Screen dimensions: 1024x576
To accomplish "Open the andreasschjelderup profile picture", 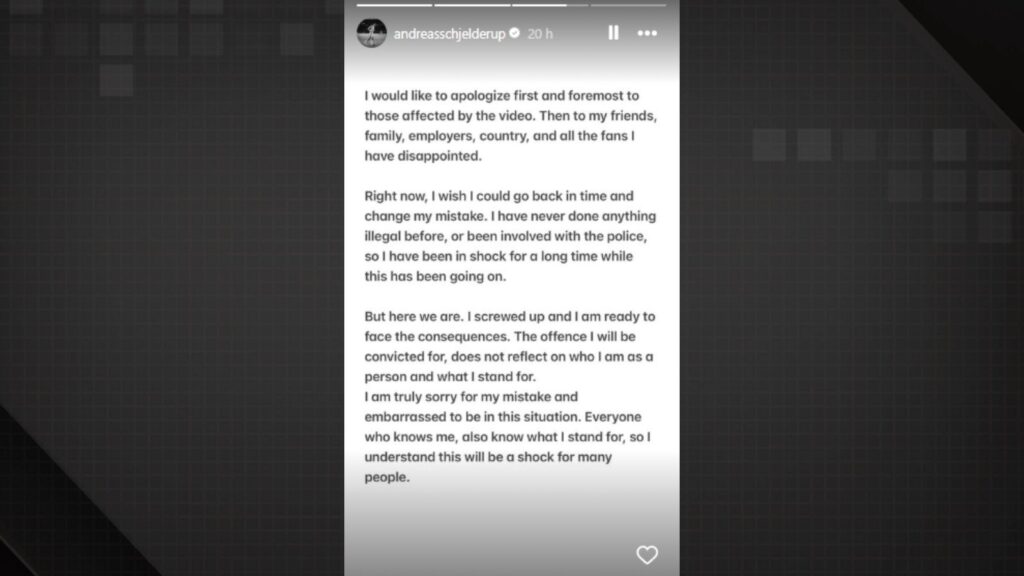I will [x=371, y=33].
